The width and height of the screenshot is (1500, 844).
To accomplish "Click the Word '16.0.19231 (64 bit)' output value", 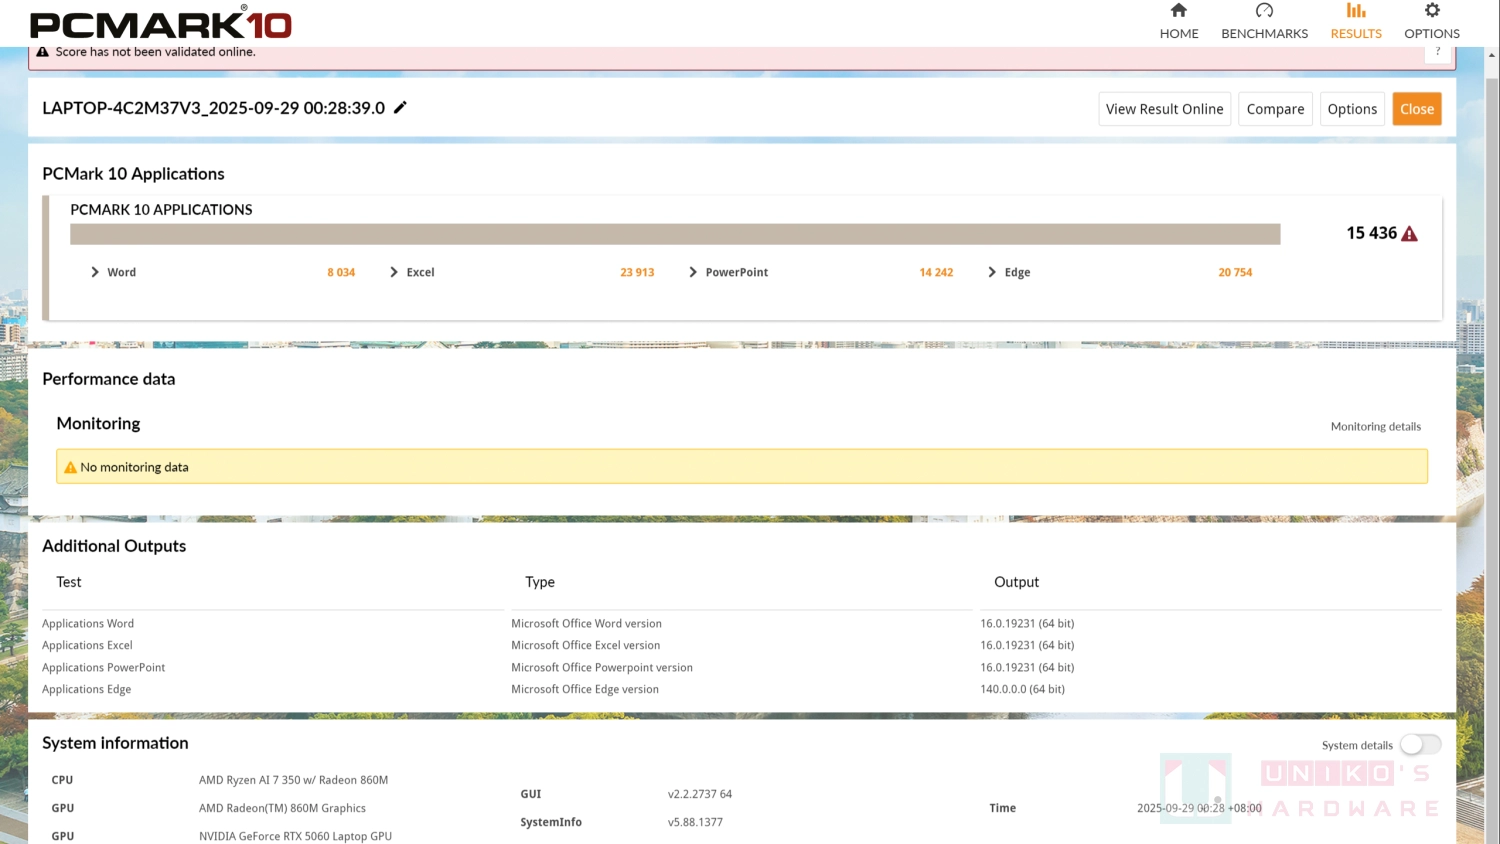I will click(1027, 624).
